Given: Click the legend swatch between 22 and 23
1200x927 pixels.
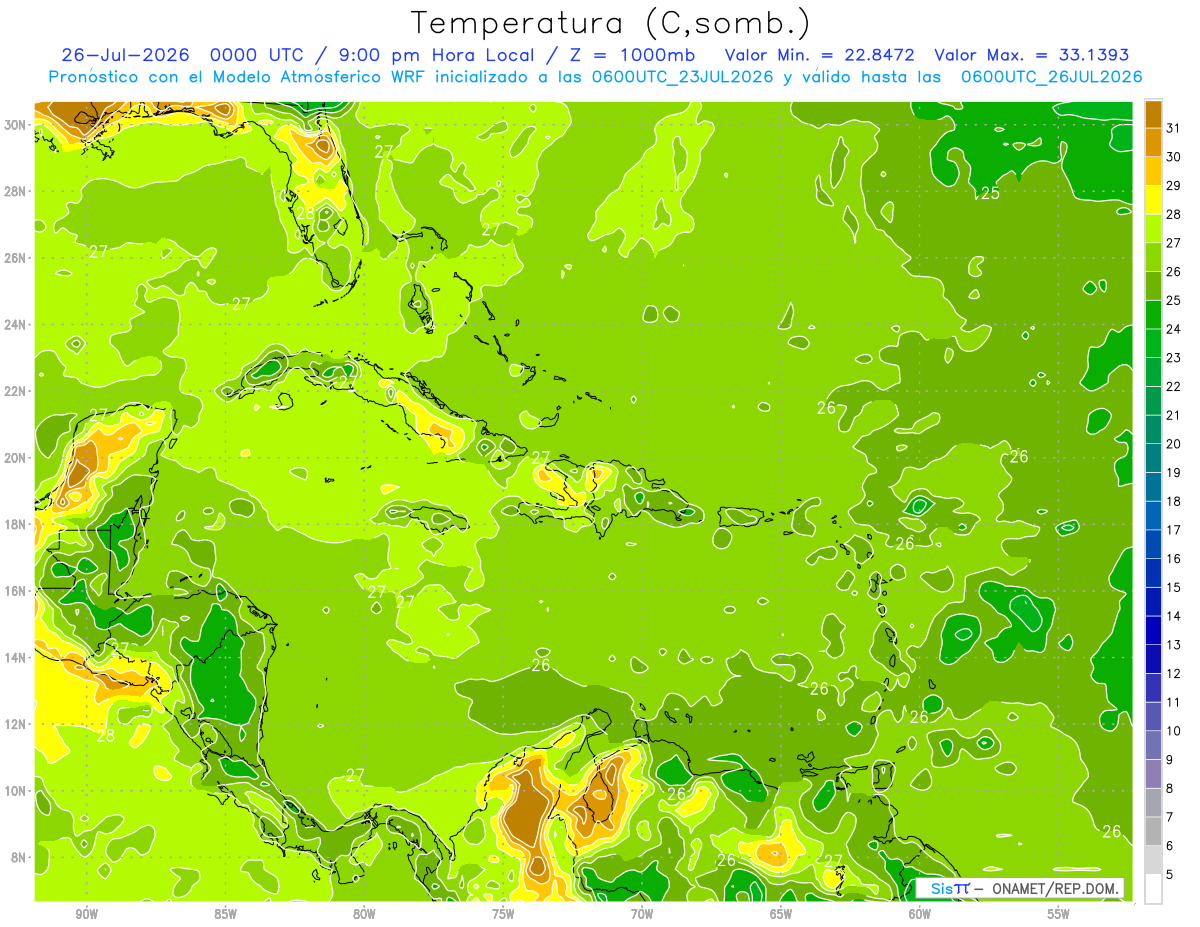Looking at the screenshot, I should pyautogui.click(x=1154, y=372).
